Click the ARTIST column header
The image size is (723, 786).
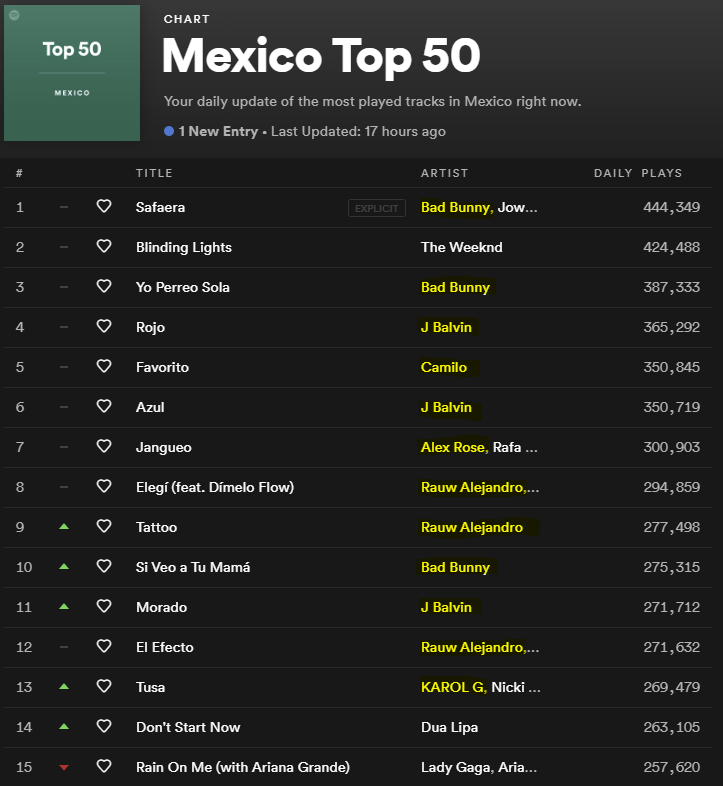(x=444, y=173)
